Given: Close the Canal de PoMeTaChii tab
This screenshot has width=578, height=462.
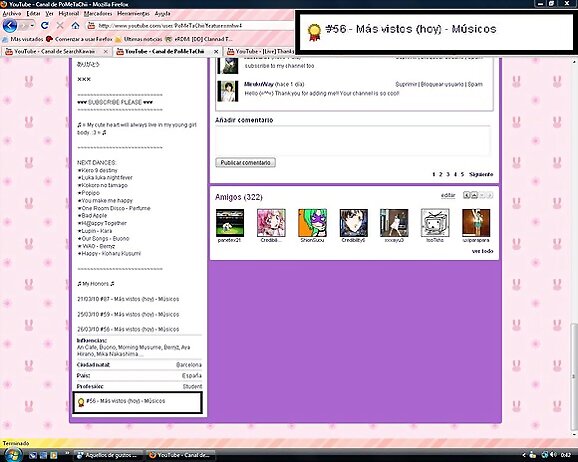Looking at the screenshot, I should click(x=216, y=52).
